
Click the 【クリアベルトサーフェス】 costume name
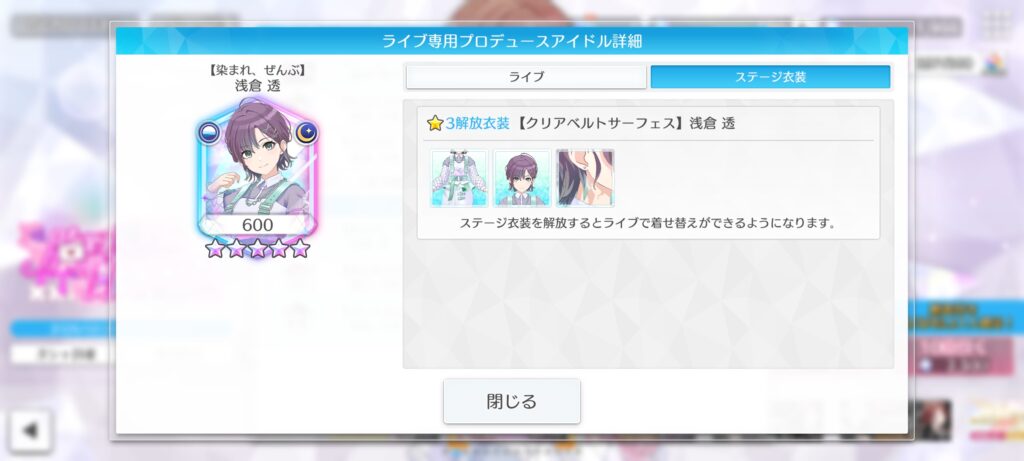598,123
